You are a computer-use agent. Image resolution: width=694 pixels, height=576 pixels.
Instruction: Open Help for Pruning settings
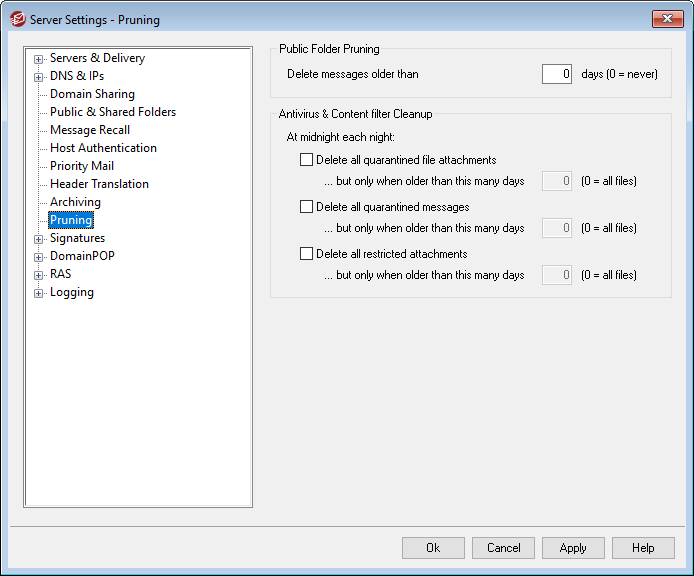(x=643, y=548)
